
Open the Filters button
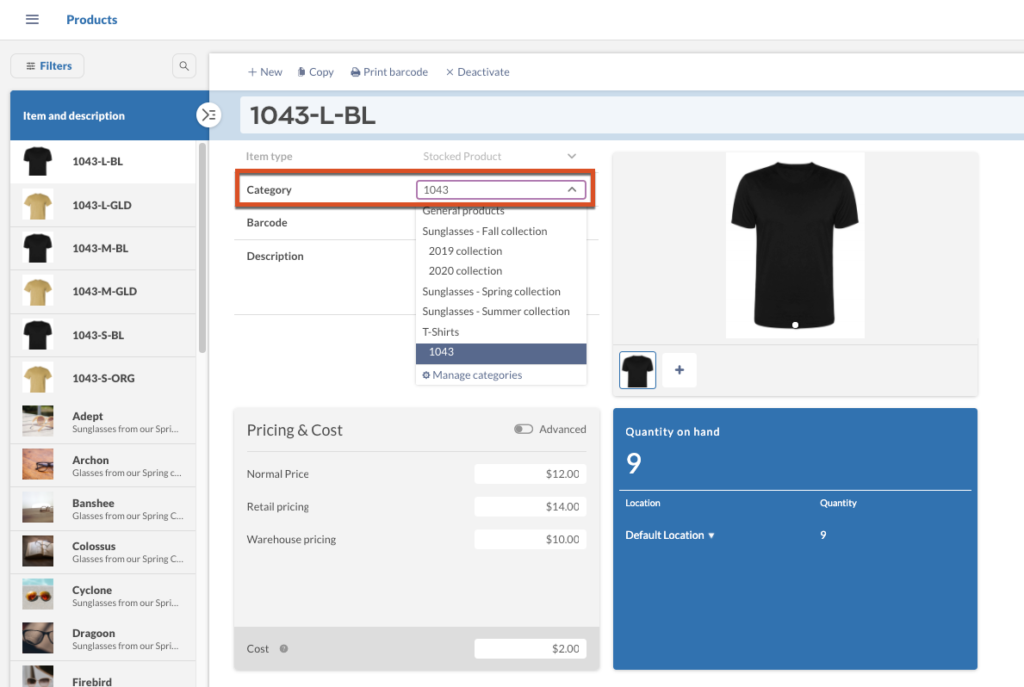[x=48, y=66]
